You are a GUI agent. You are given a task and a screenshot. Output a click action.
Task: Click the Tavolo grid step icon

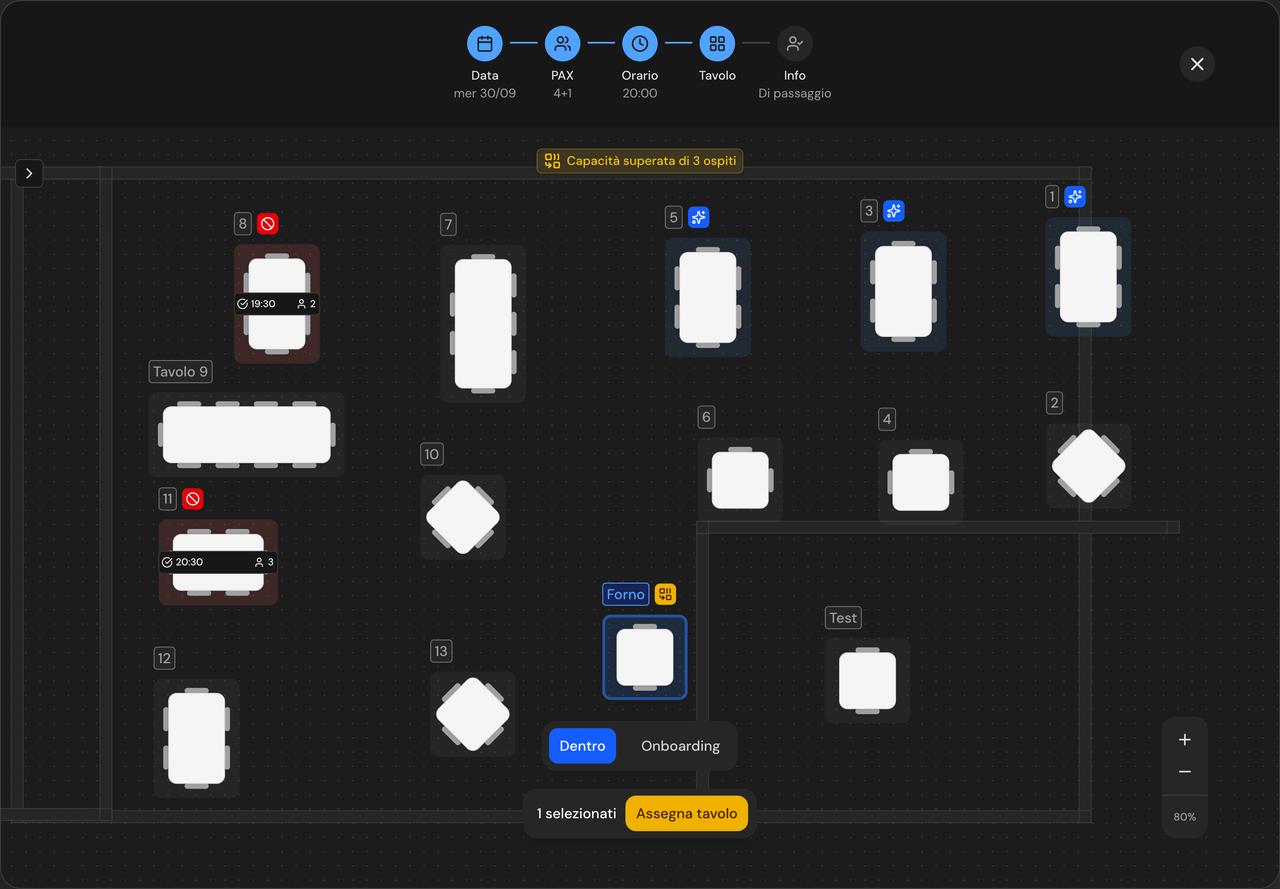(x=717, y=44)
